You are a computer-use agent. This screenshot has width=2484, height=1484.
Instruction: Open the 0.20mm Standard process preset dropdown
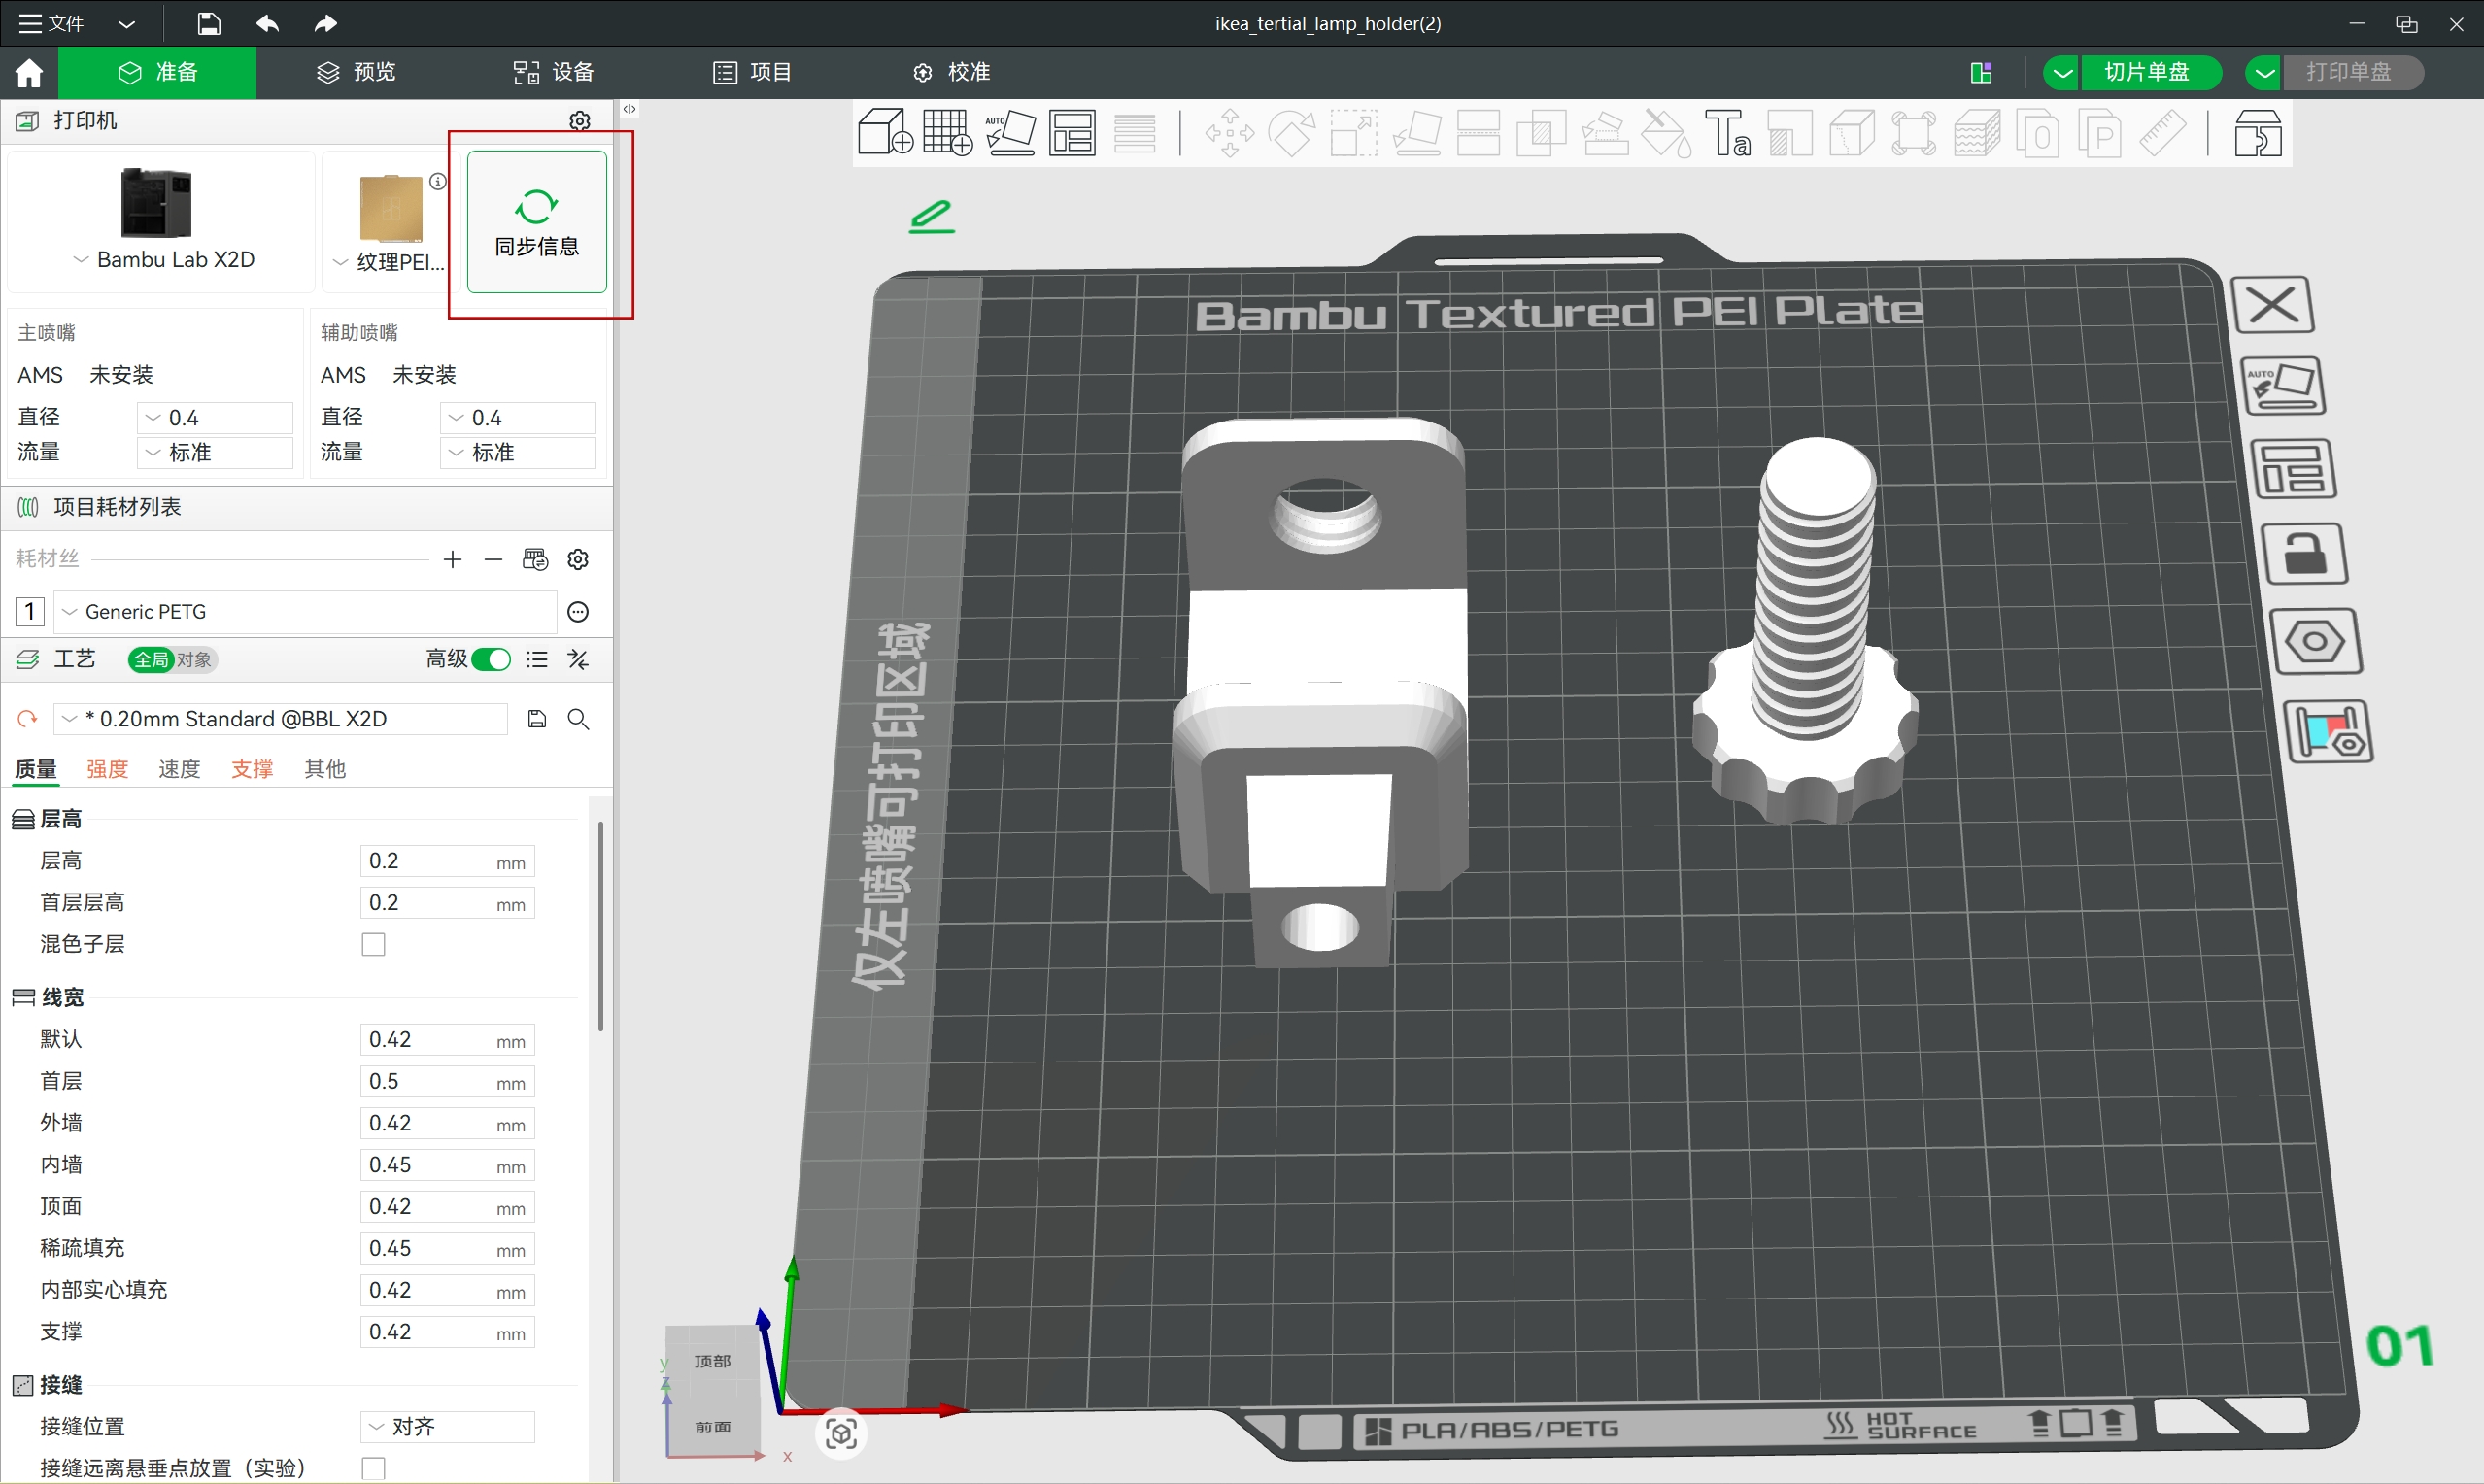[x=280, y=719]
